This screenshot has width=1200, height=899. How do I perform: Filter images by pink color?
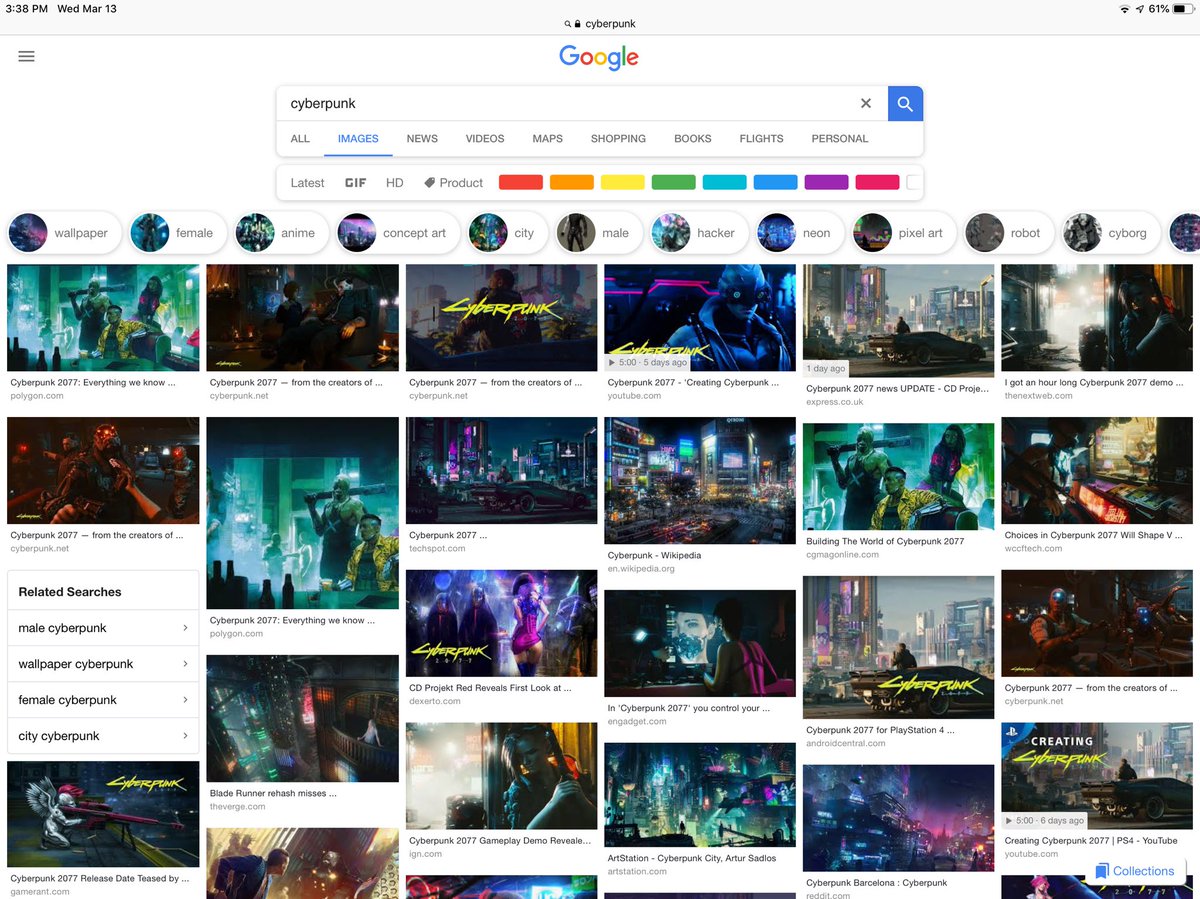pyautogui.click(x=878, y=182)
